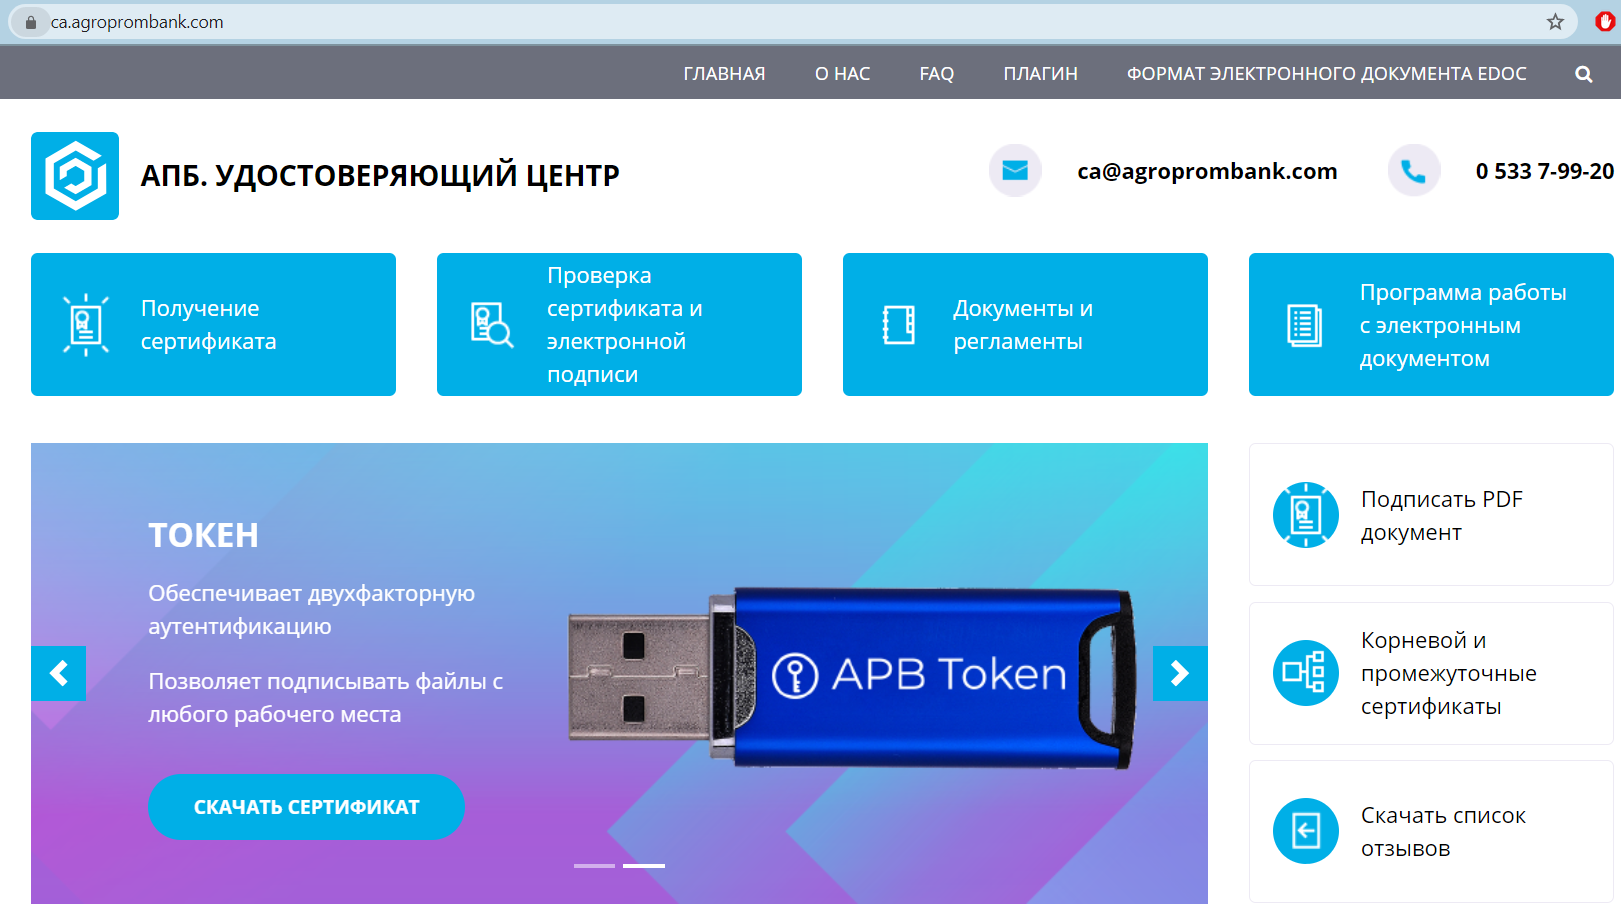Click text Обеспечивает двухфакторную аутентификацию

(312, 610)
